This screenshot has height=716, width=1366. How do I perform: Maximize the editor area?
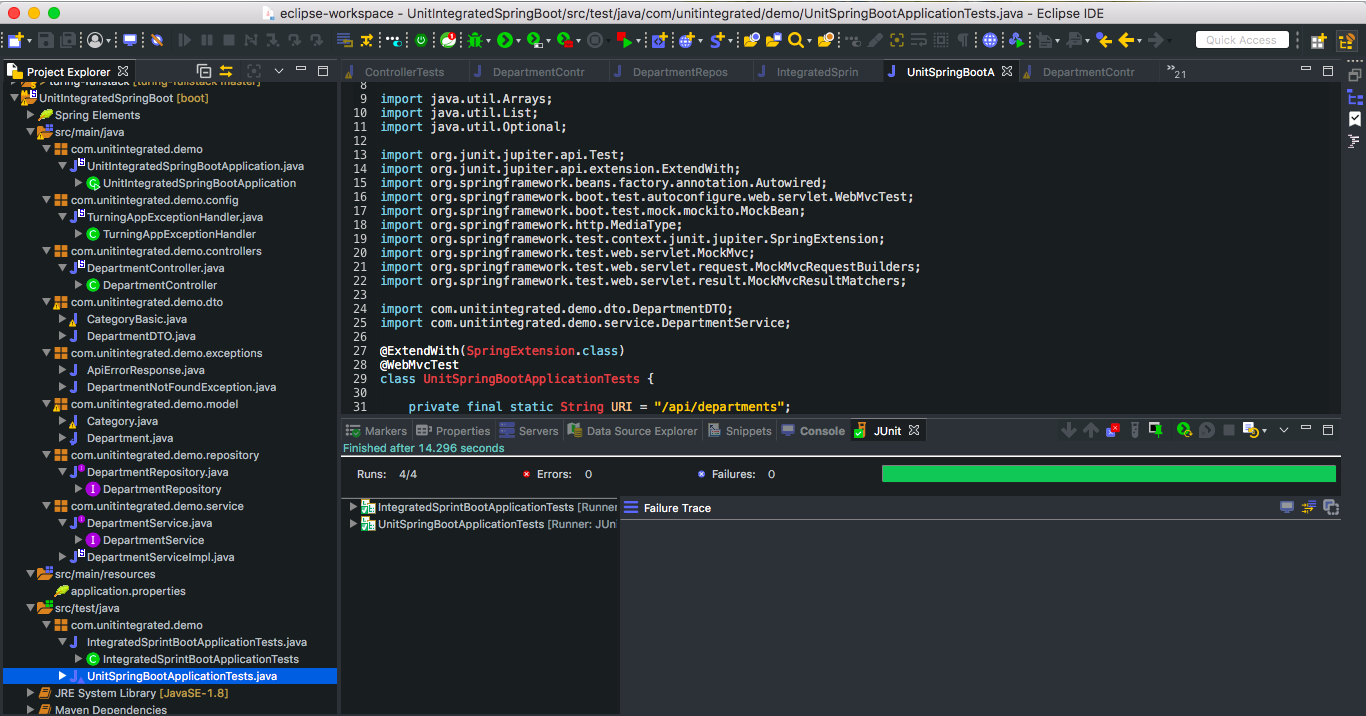click(1327, 71)
